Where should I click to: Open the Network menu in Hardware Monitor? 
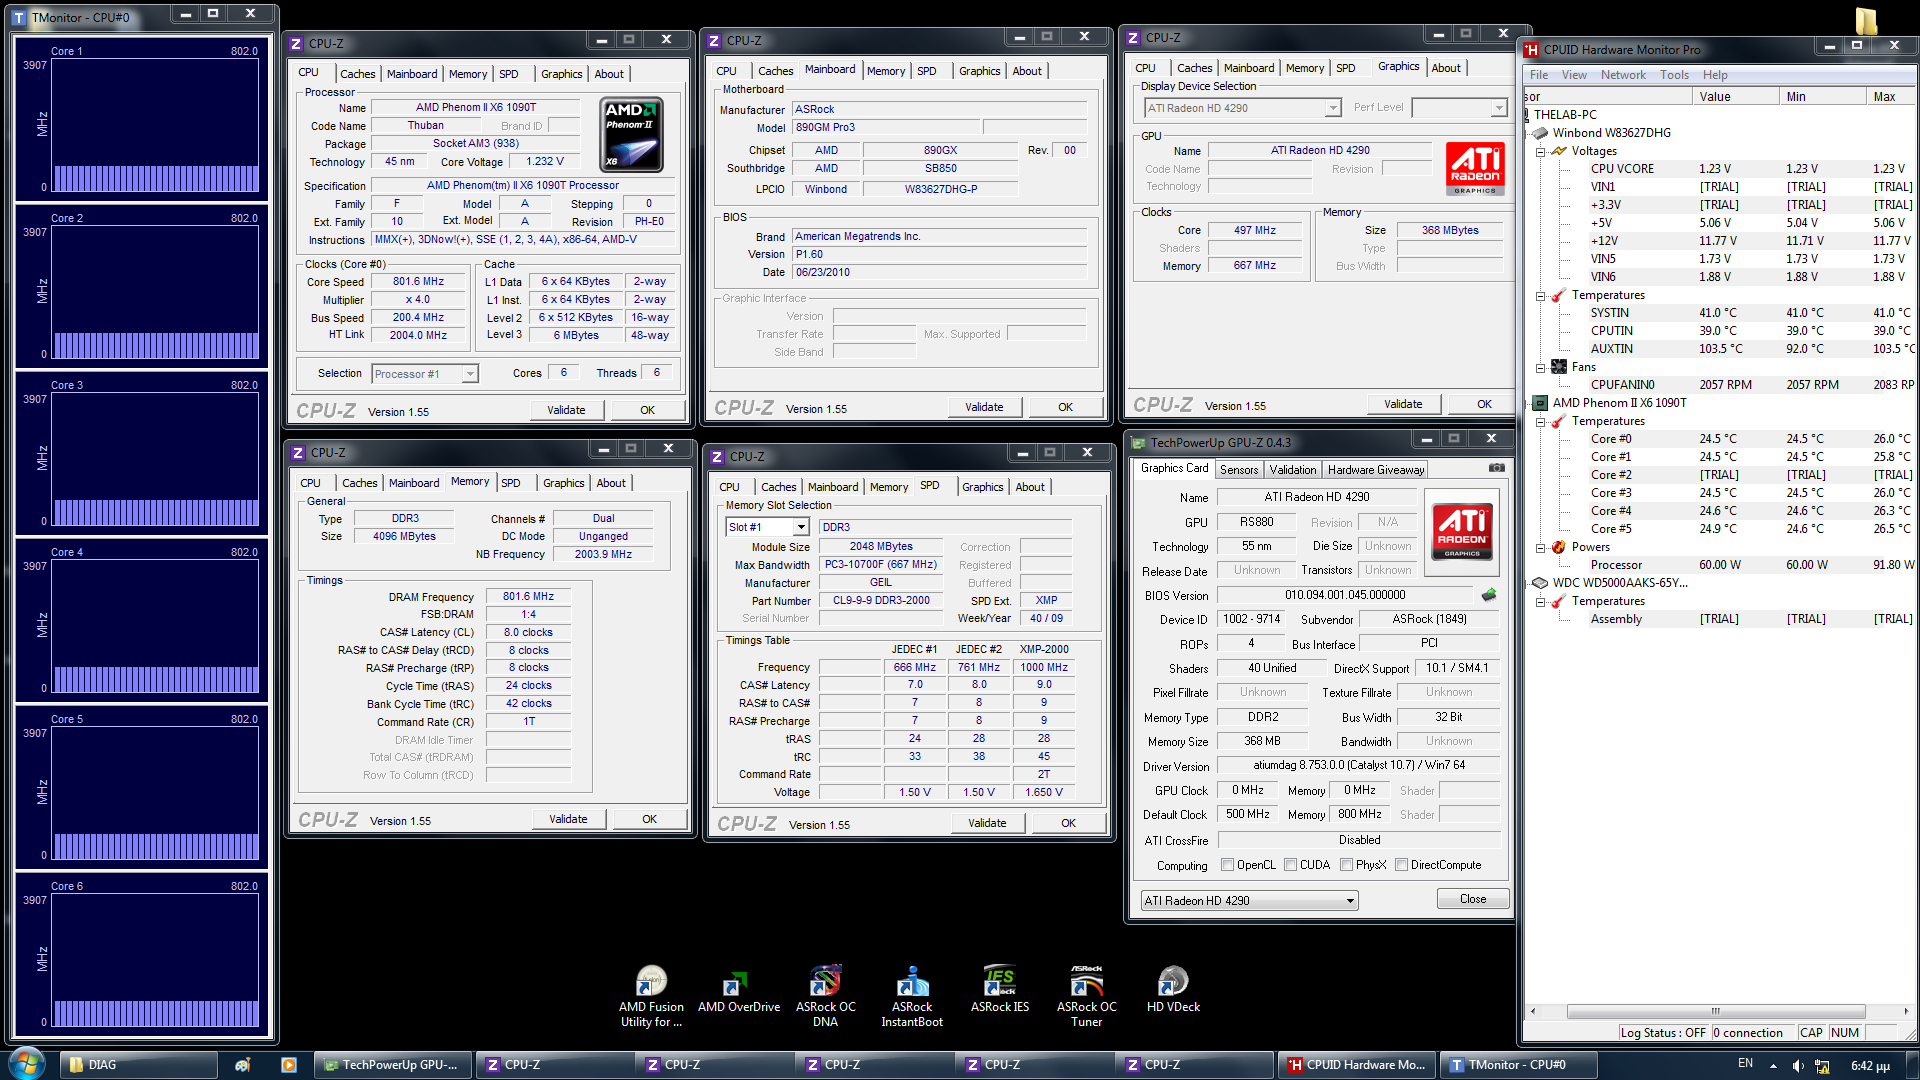point(1622,75)
